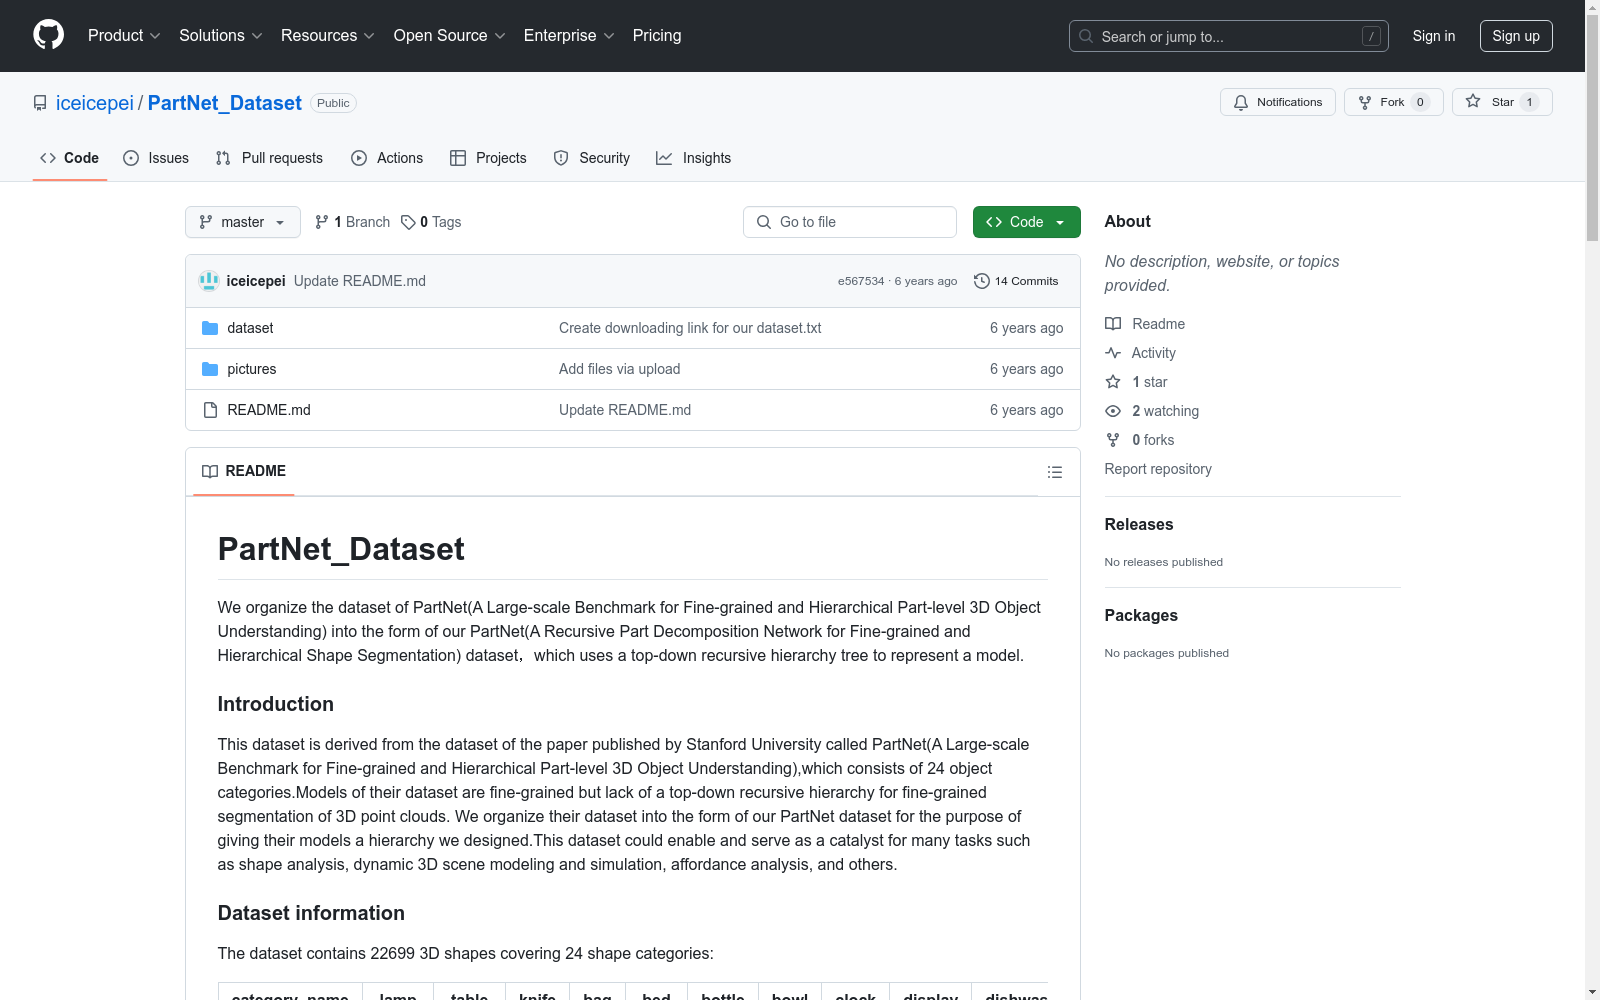Open commit 'Add files via upload'
Screen dimensions: 1600x1000
point(620,369)
